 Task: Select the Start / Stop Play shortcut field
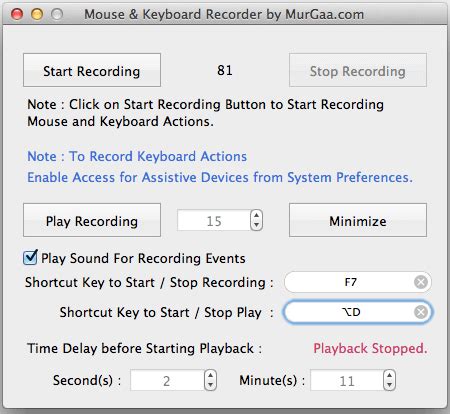coord(358,312)
